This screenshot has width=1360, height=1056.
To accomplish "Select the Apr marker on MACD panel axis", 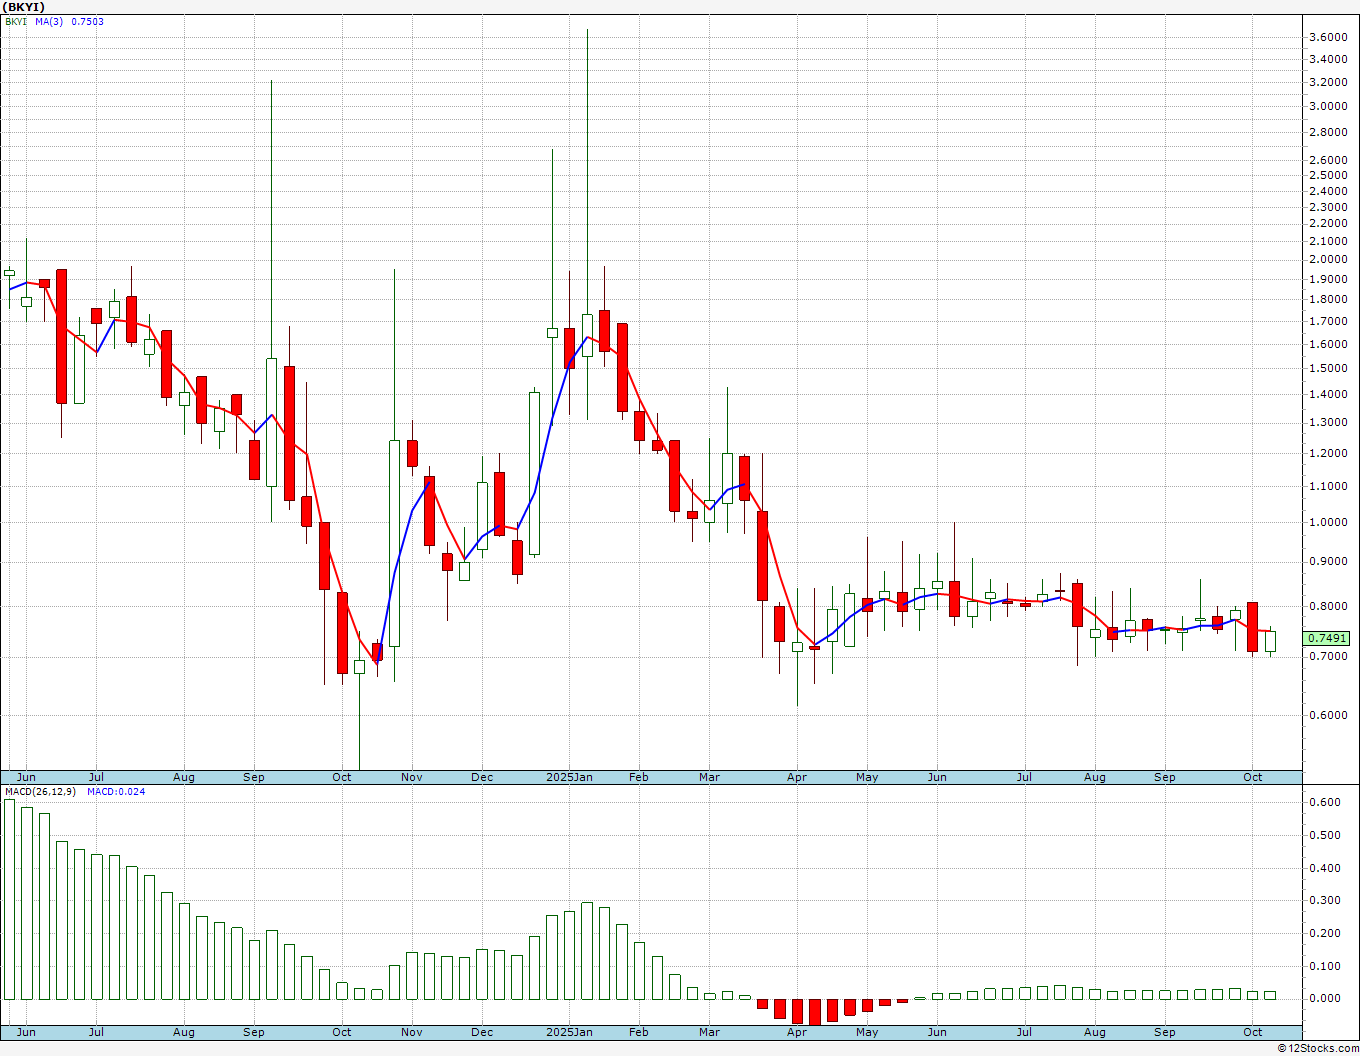I will click(x=797, y=1032).
